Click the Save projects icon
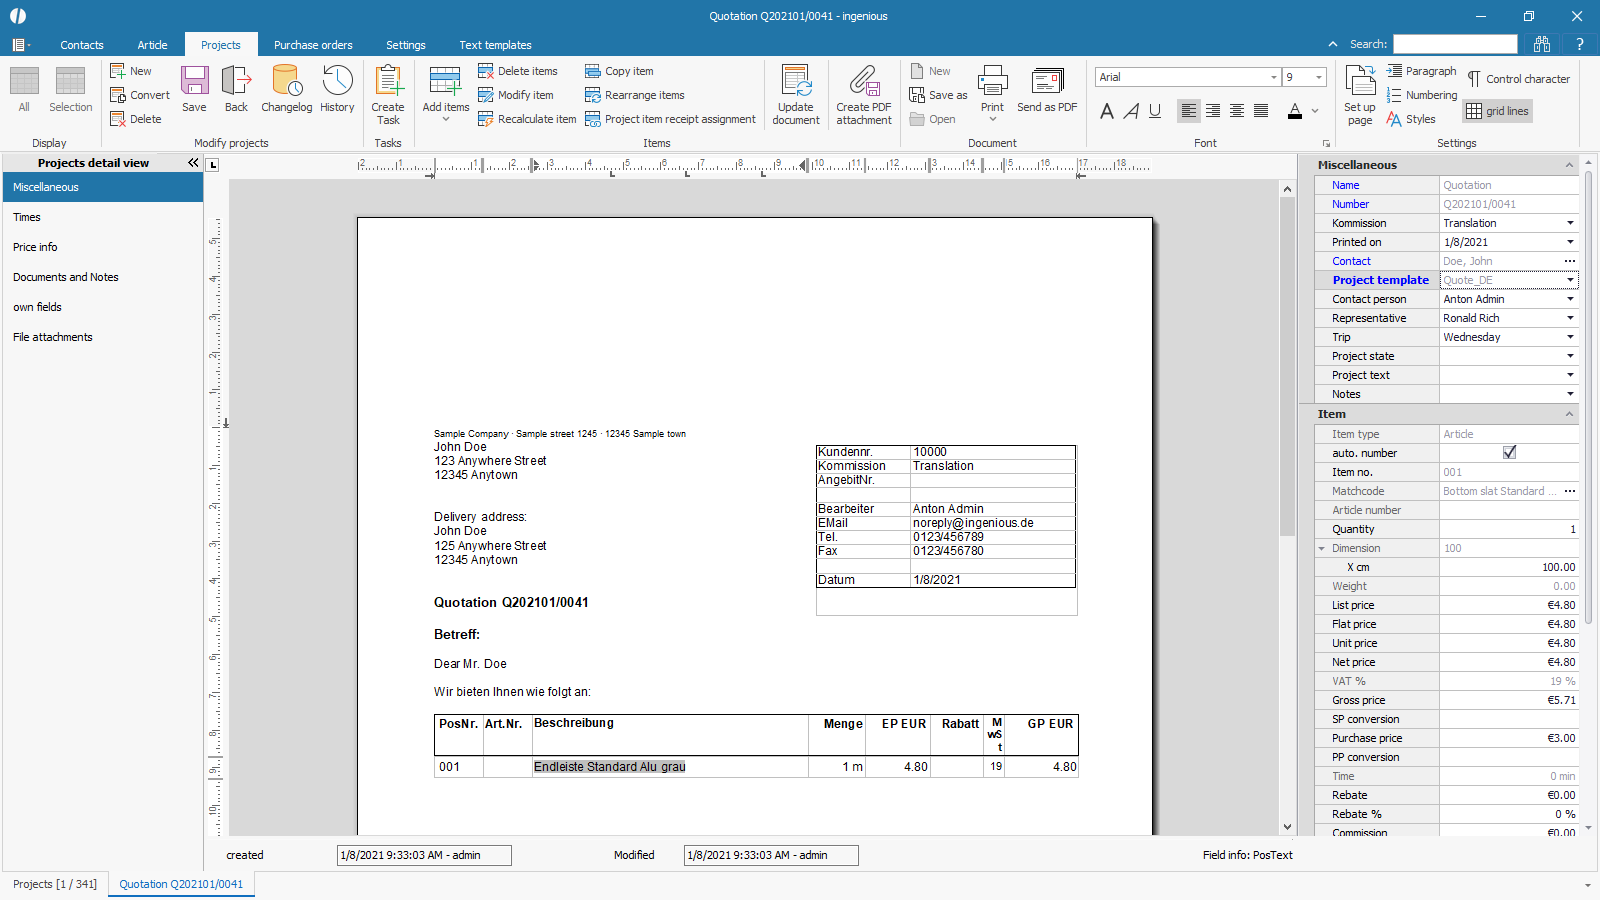Screen dimensions: 1600x900 coord(194,89)
